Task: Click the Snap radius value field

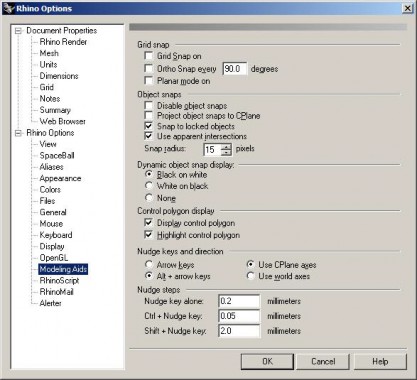Action: point(212,149)
